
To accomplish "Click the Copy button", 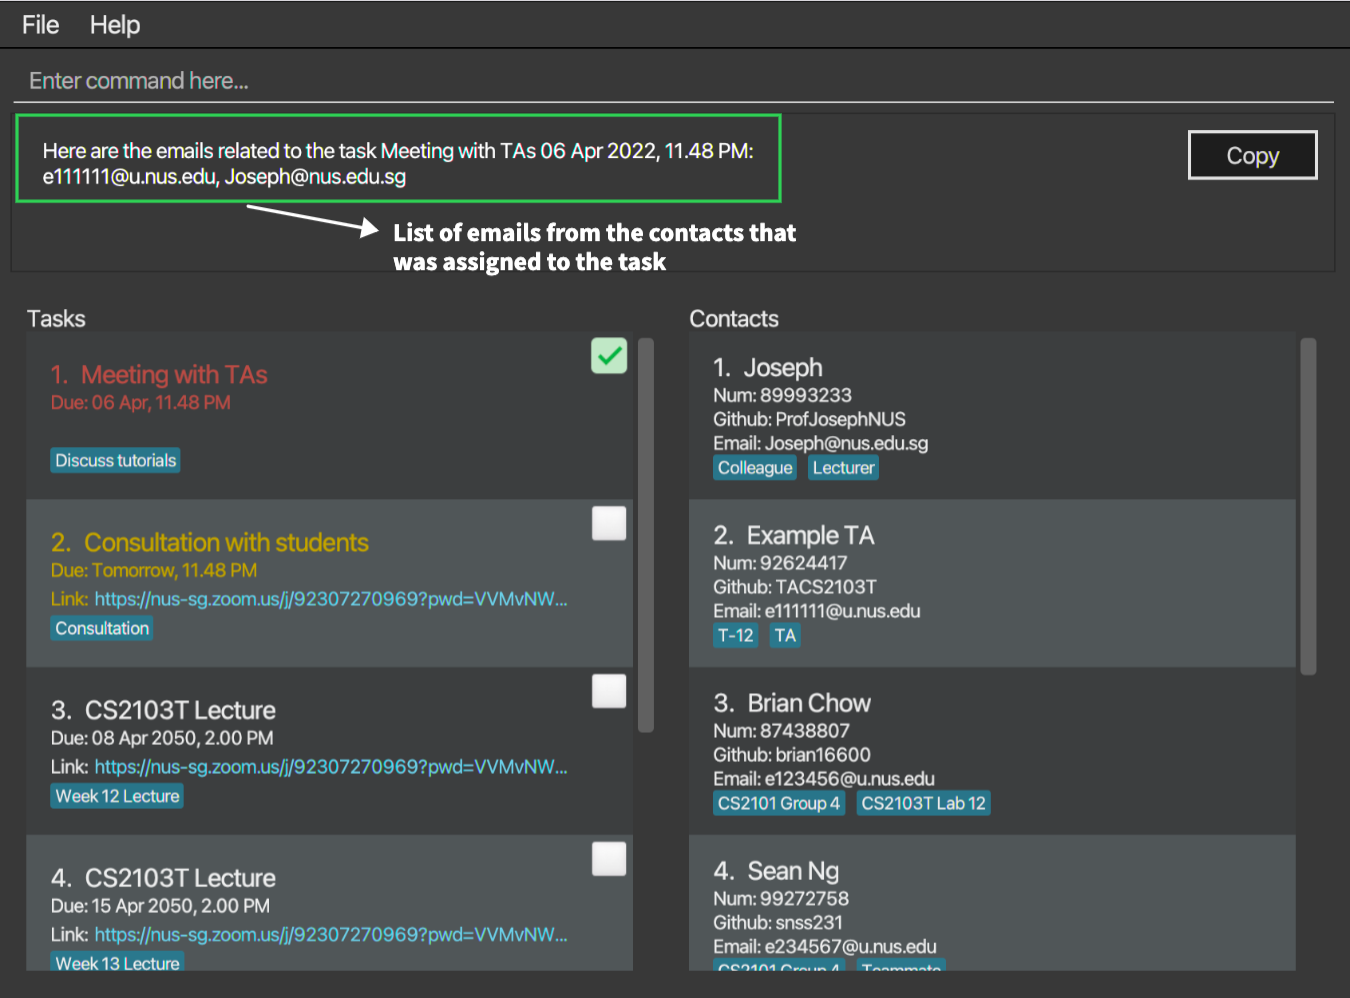I will coord(1252,155).
